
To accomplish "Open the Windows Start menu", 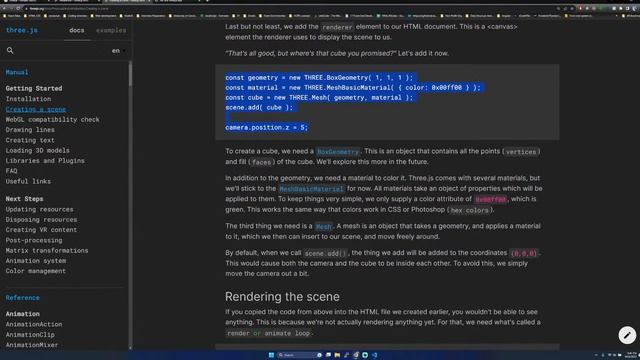I will [x=271, y=355].
